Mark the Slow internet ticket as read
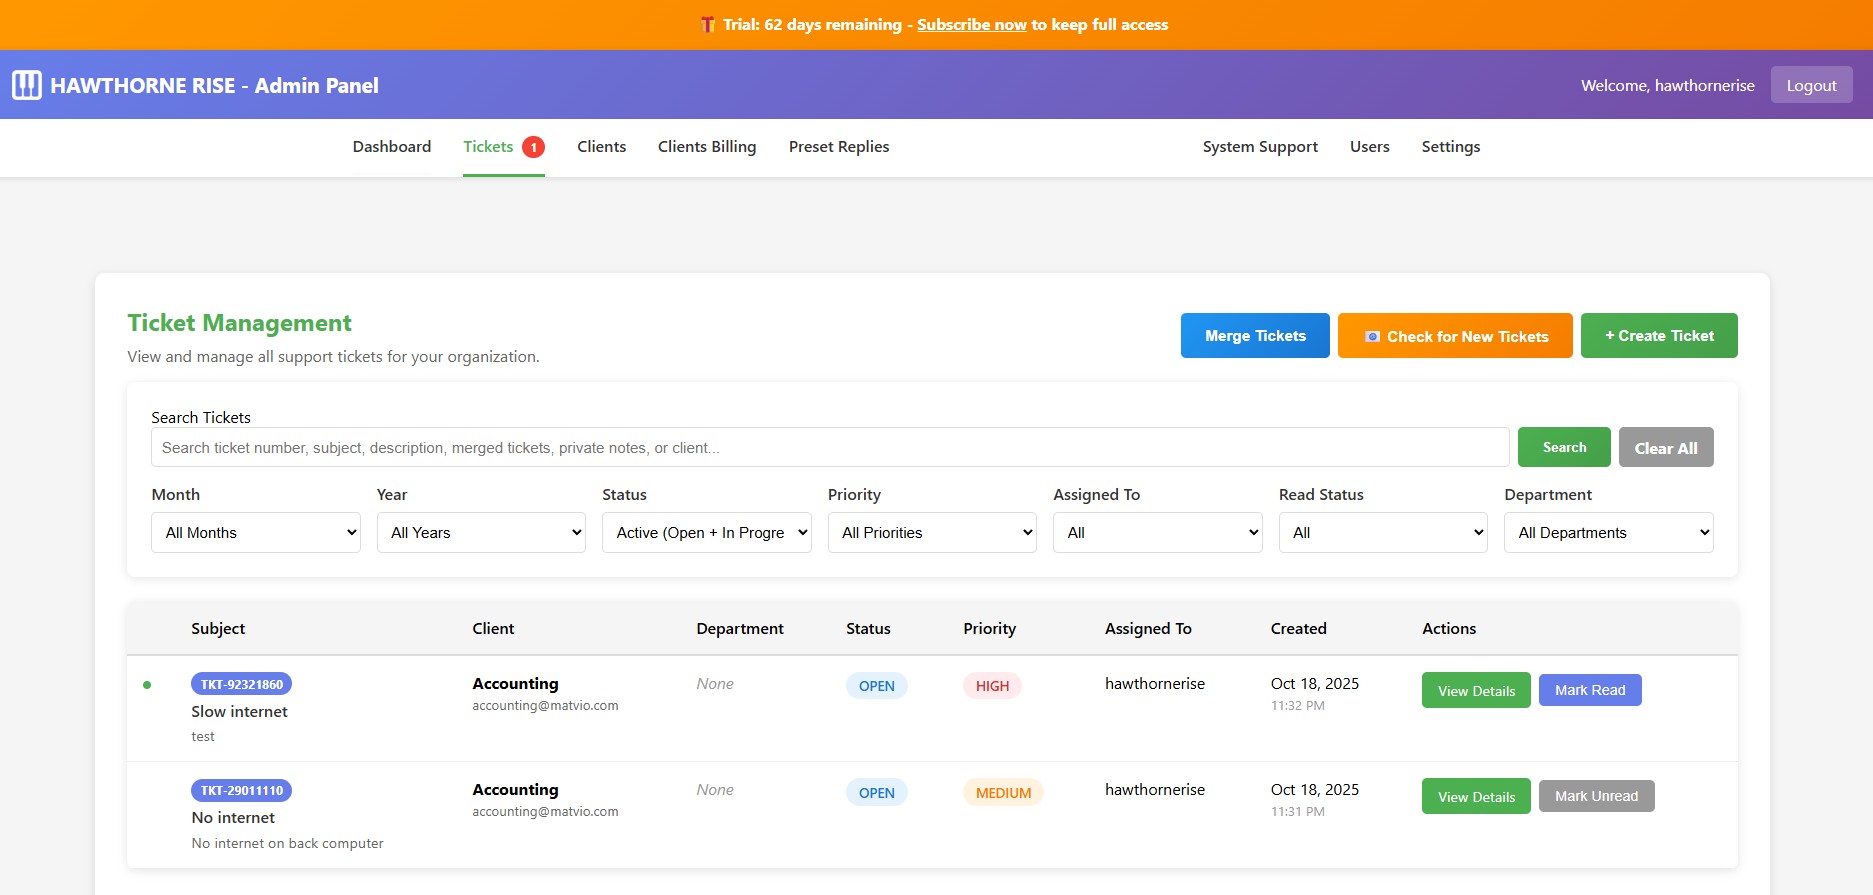This screenshot has width=1873, height=895. pyautogui.click(x=1589, y=690)
